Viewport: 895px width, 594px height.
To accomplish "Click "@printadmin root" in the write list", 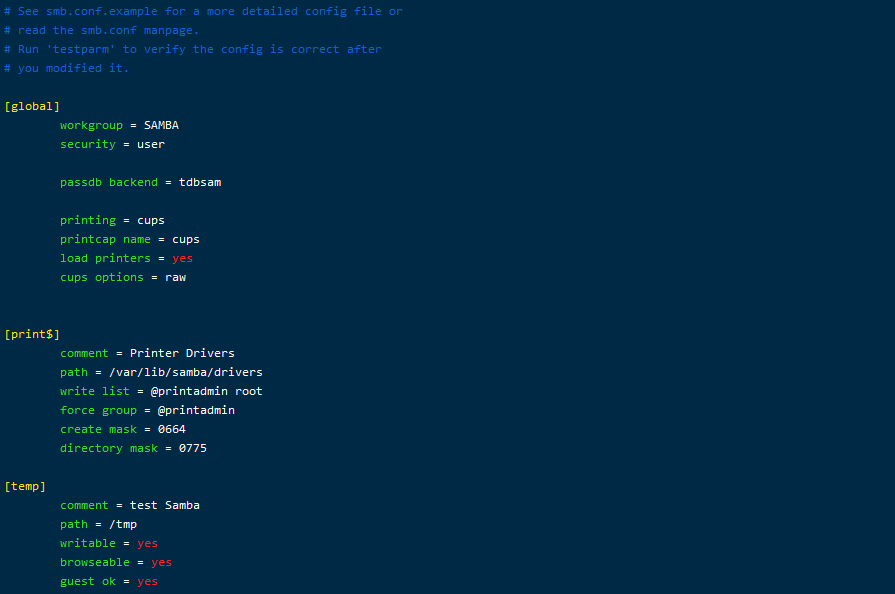I will (206, 391).
